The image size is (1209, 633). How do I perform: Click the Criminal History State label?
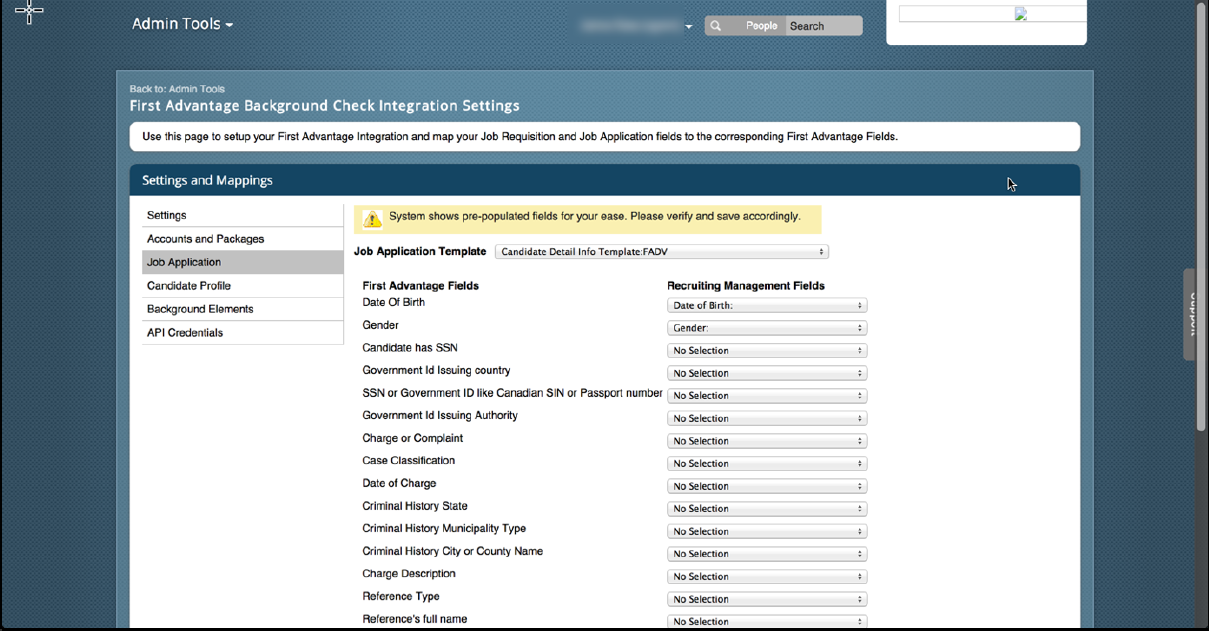pos(415,506)
